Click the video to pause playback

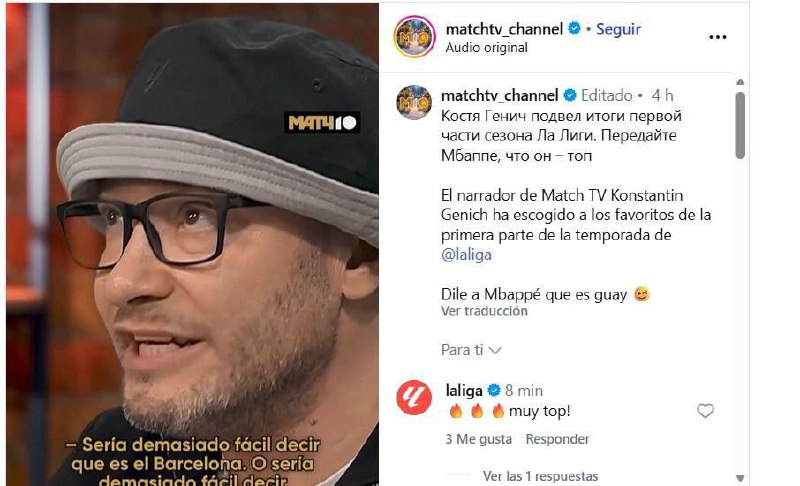(192, 245)
